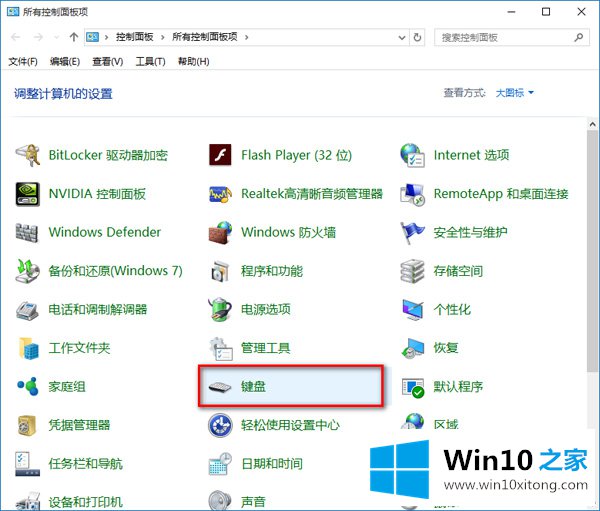Open the 电源选项 text link
Screen dimensions: 600x511
pos(266,309)
